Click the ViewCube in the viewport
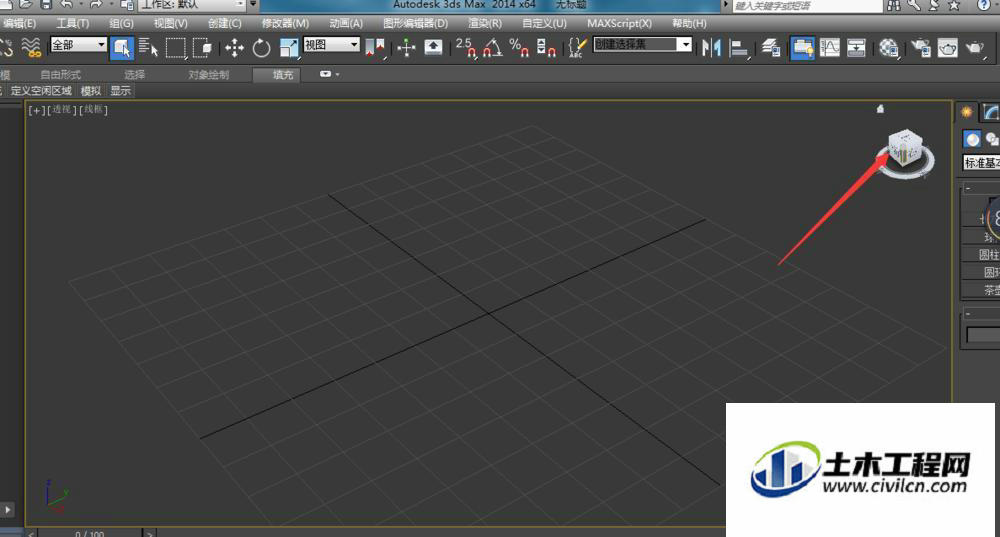This screenshot has width=1000, height=537. (x=906, y=148)
